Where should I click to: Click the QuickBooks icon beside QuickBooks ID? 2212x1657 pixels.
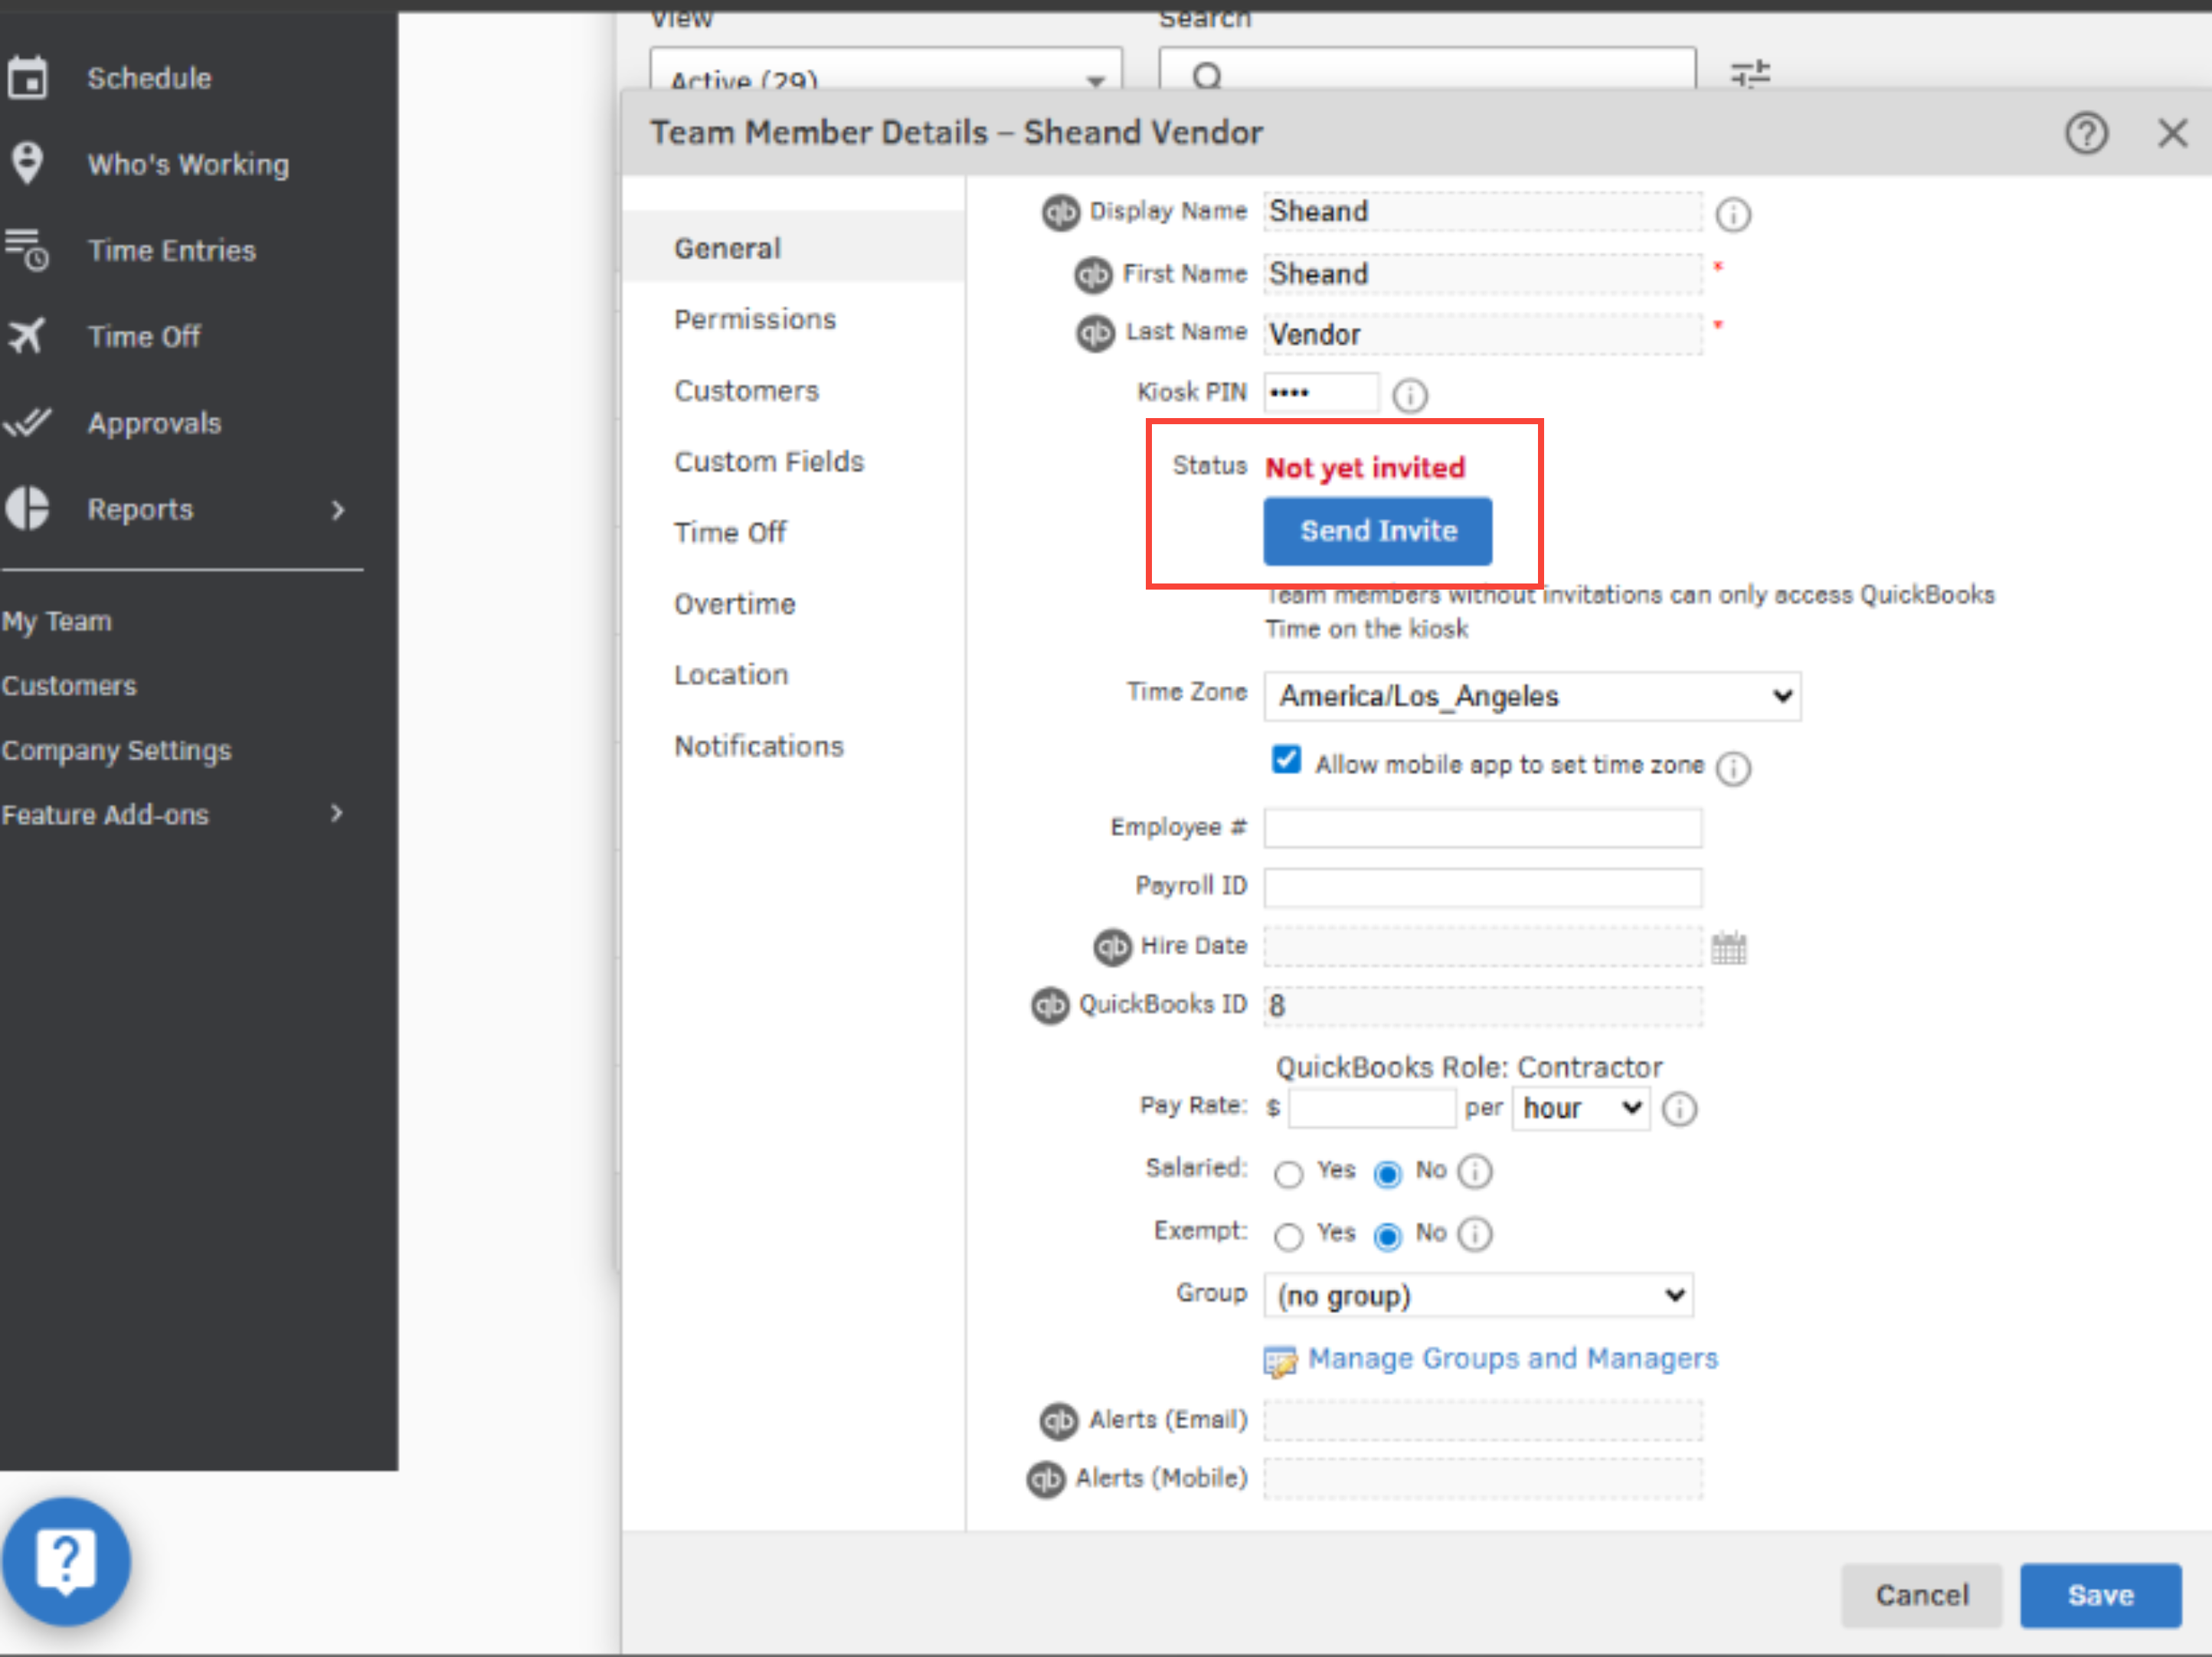click(x=1050, y=1005)
